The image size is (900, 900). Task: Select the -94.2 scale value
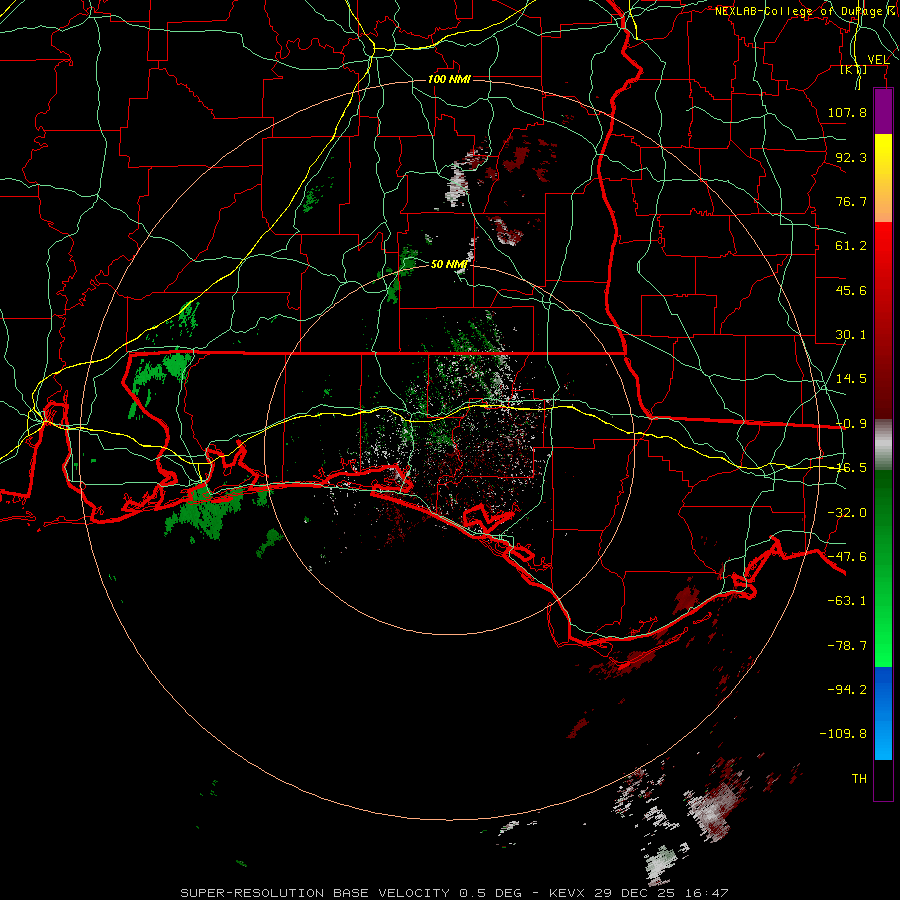pyautogui.click(x=847, y=689)
